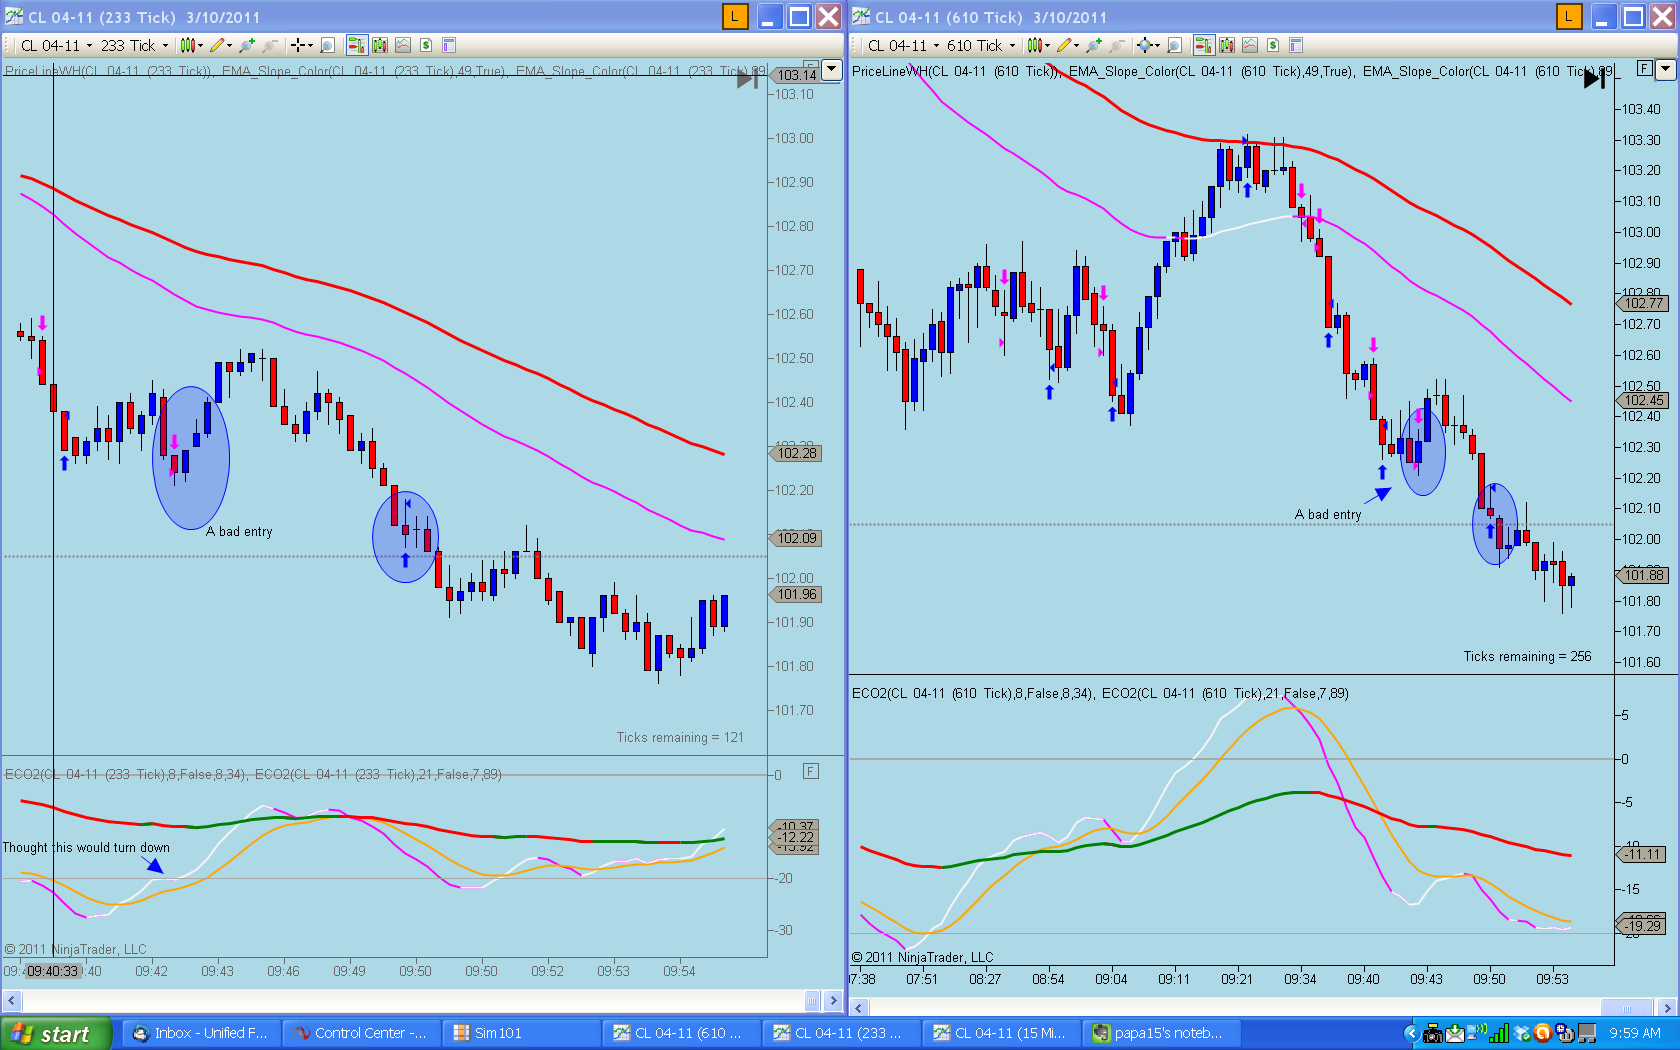Click left arrow of 610 Tick horizontal scrollbar
The width and height of the screenshot is (1680, 1050).
[859, 1007]
